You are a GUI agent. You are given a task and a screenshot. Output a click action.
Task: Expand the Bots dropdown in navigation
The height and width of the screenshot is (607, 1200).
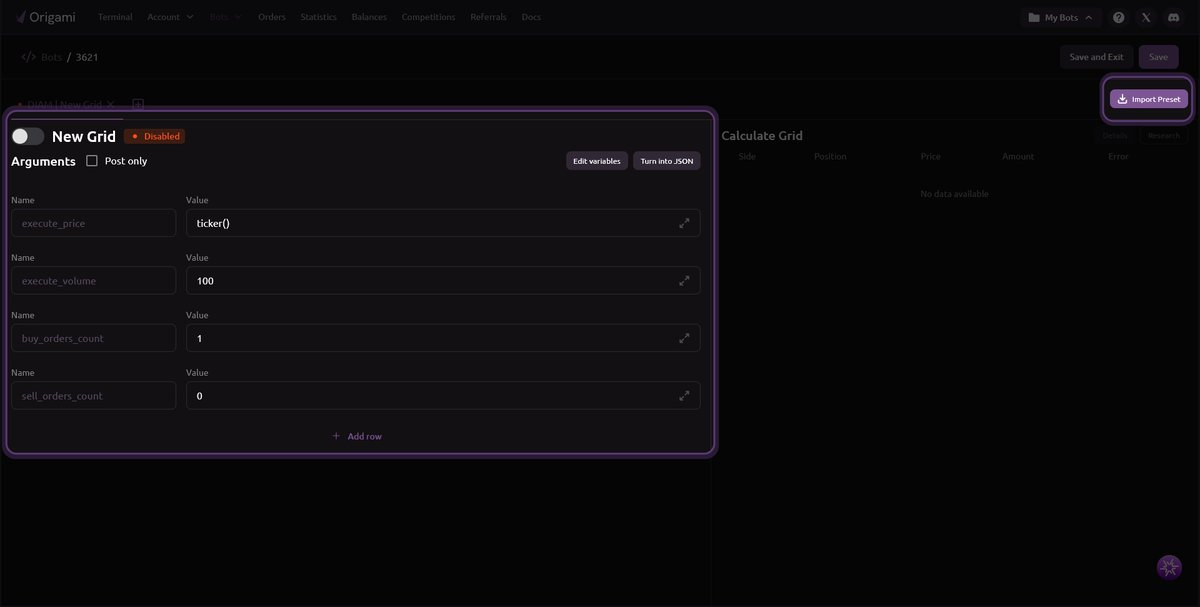coord(225,17)
